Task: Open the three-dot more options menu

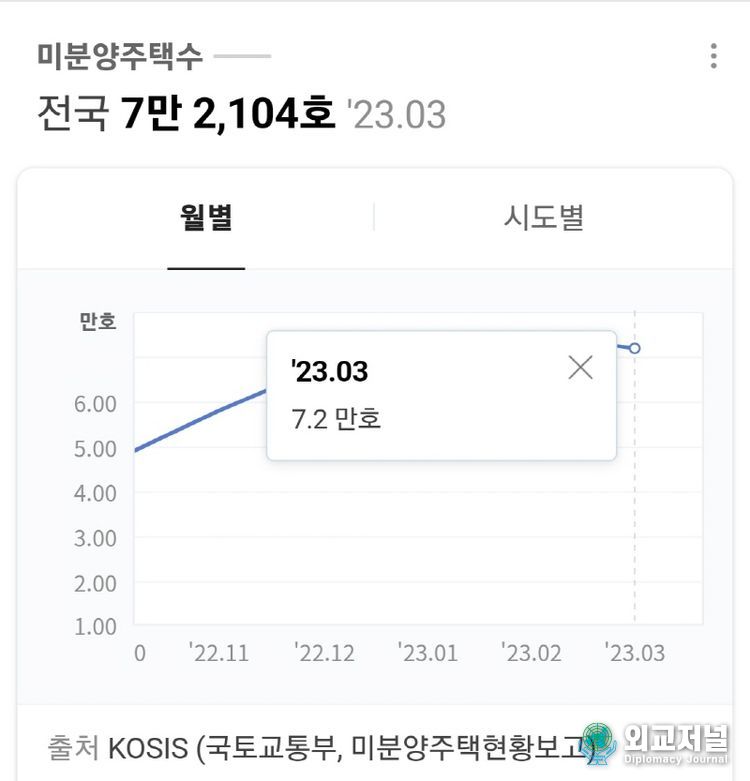Action: (714, 56)
